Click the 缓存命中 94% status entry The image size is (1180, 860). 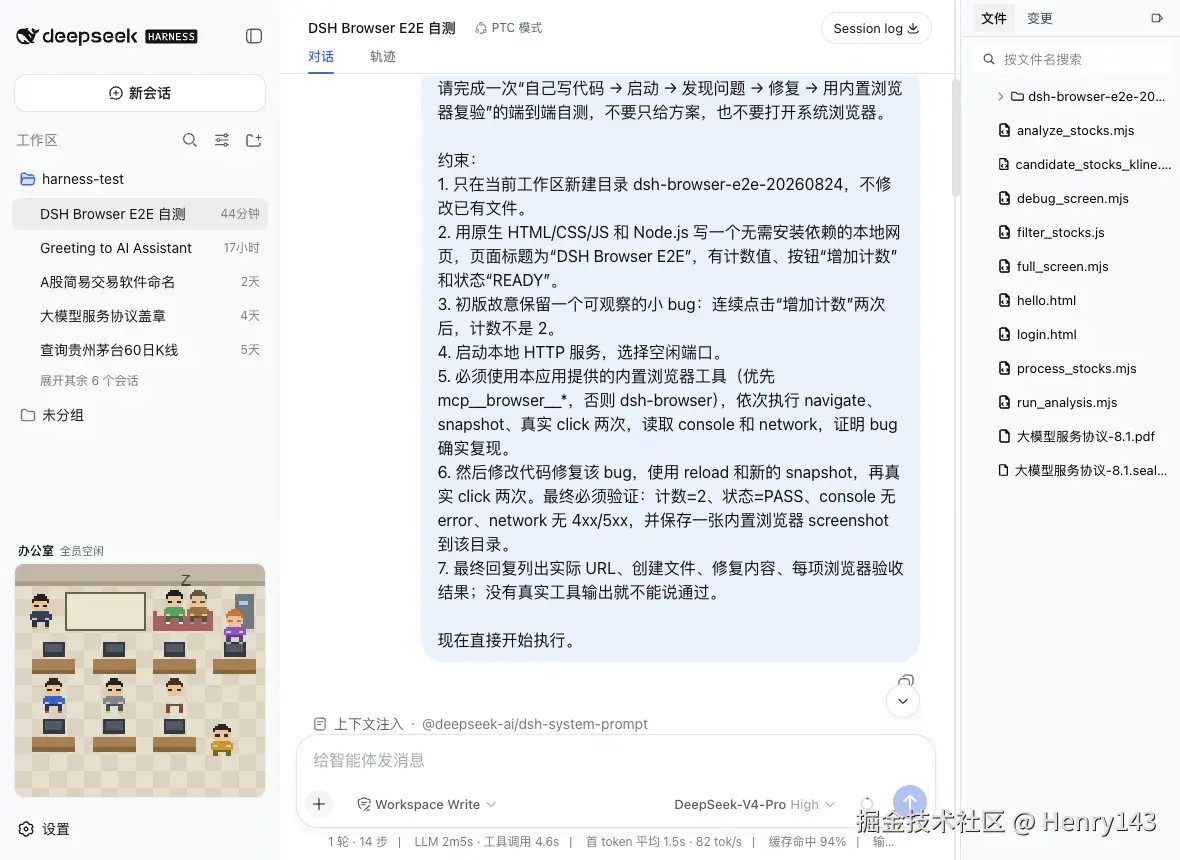(x=807, y=841)
